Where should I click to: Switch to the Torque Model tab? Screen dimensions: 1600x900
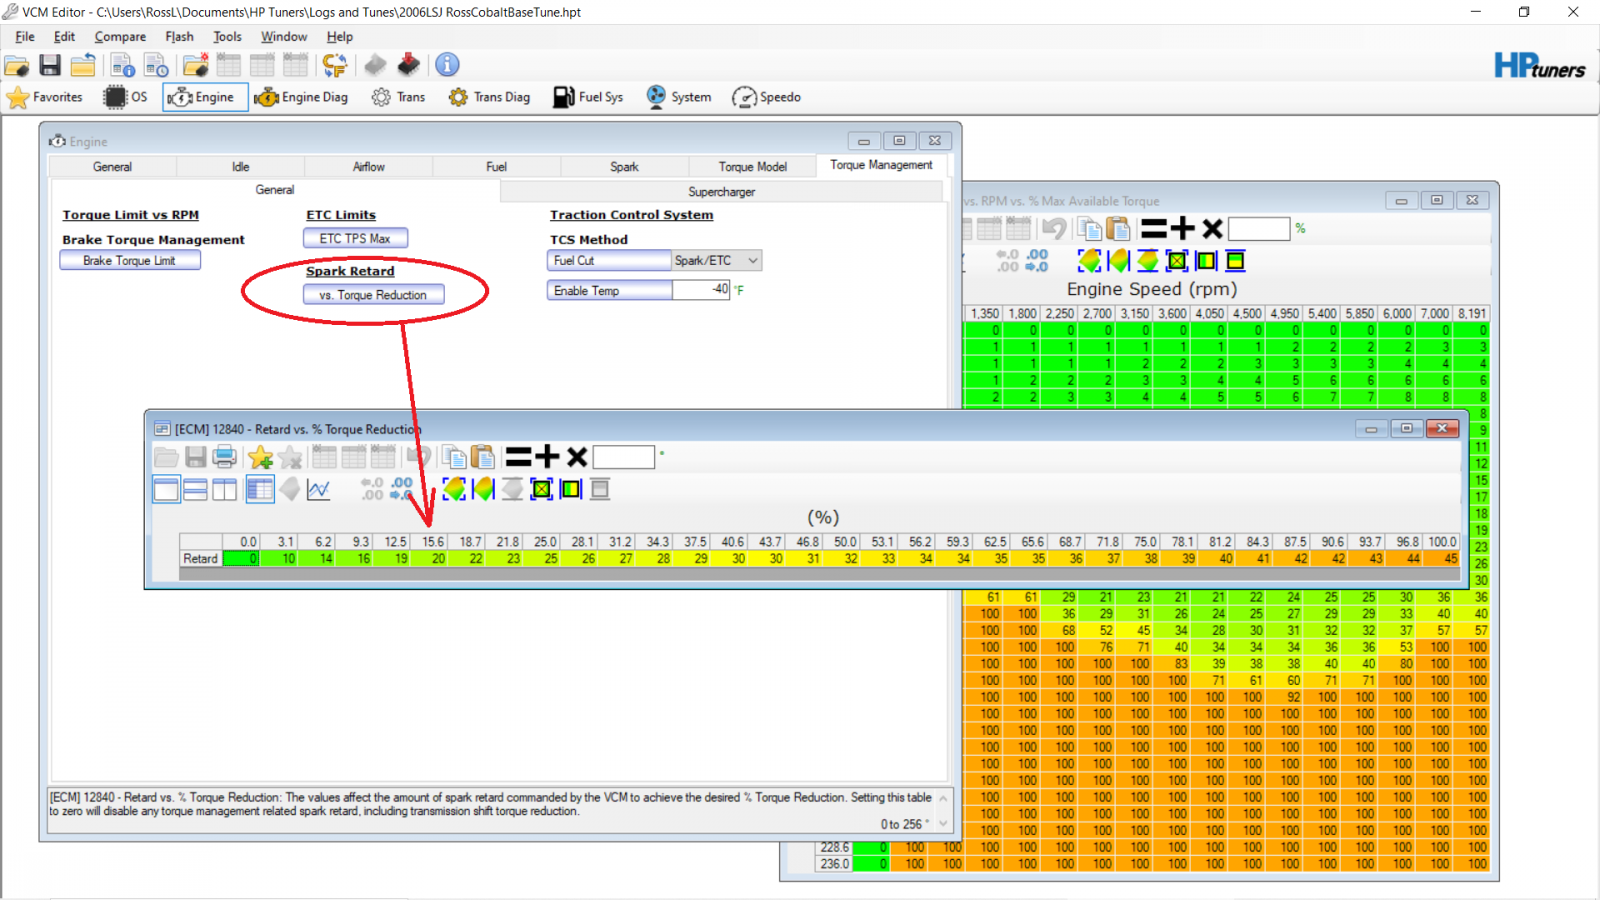click(752, 167)
